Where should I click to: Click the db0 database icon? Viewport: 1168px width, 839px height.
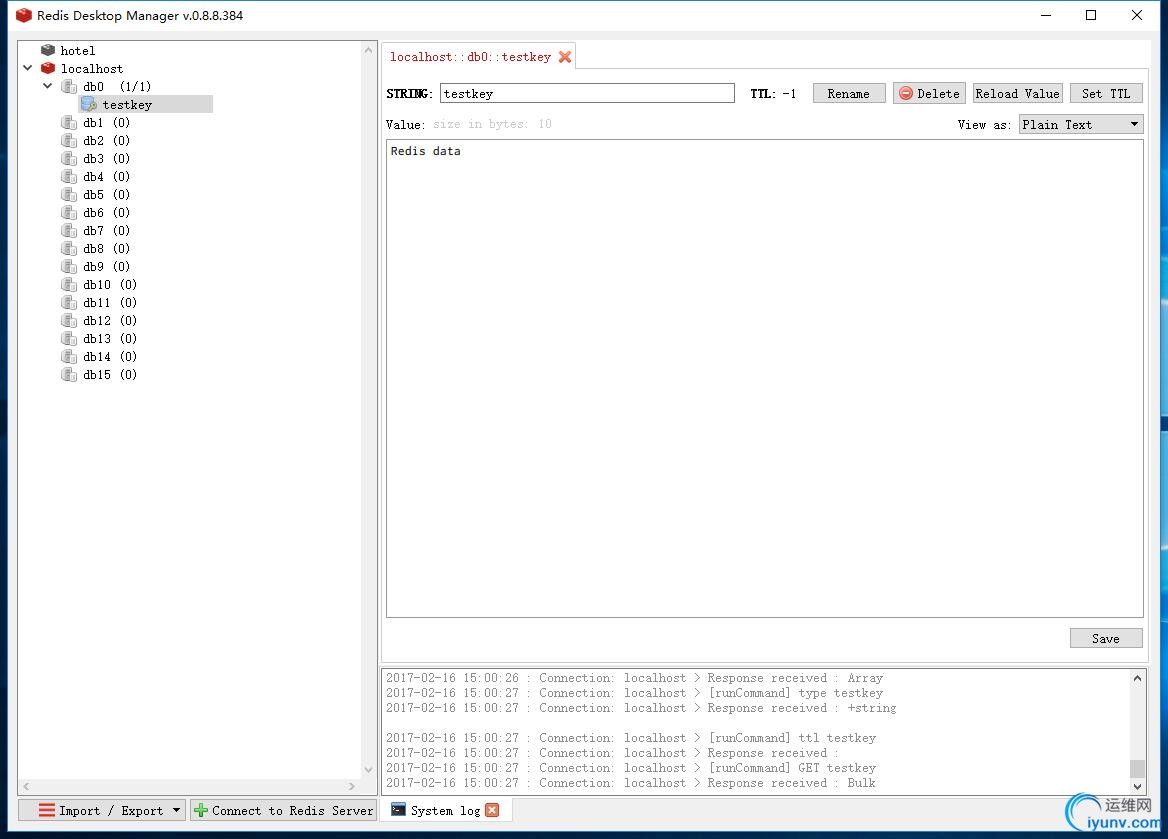[69, 86]
